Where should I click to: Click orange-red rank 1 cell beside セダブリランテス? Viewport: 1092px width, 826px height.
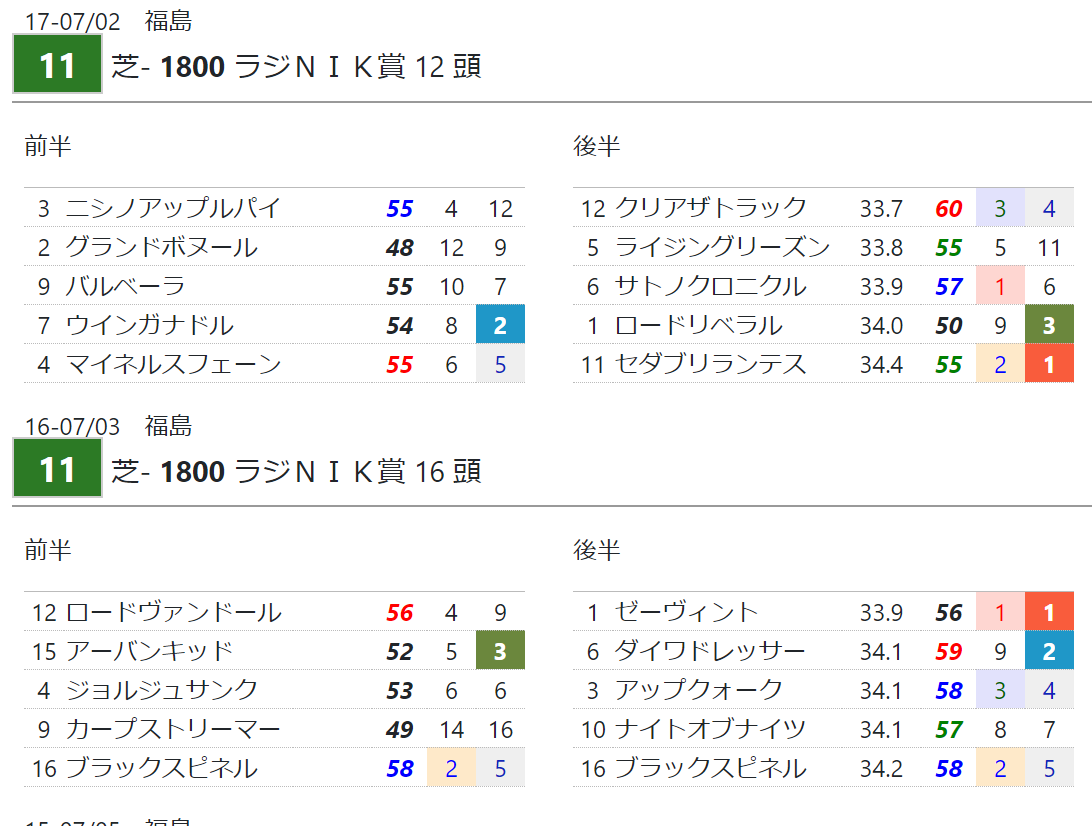(1049, 364)
